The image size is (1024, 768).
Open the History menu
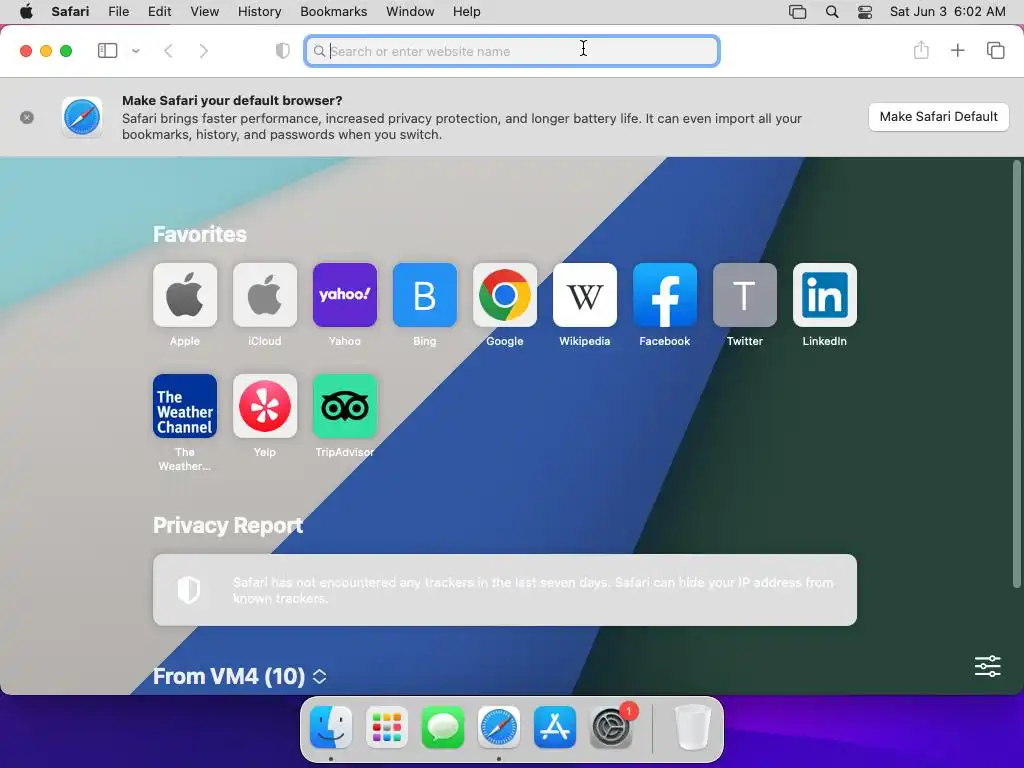(x=259, y=12)
